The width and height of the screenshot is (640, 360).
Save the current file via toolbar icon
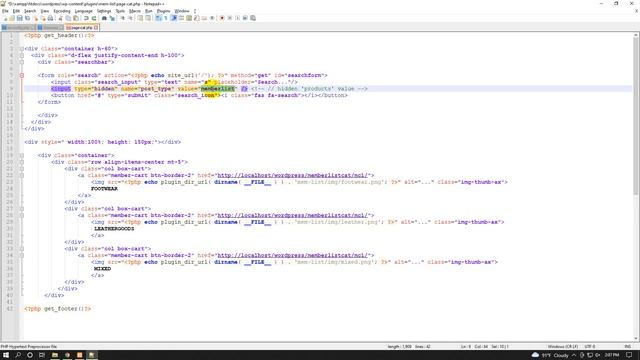pyautogui.click(x=20, y=18)
